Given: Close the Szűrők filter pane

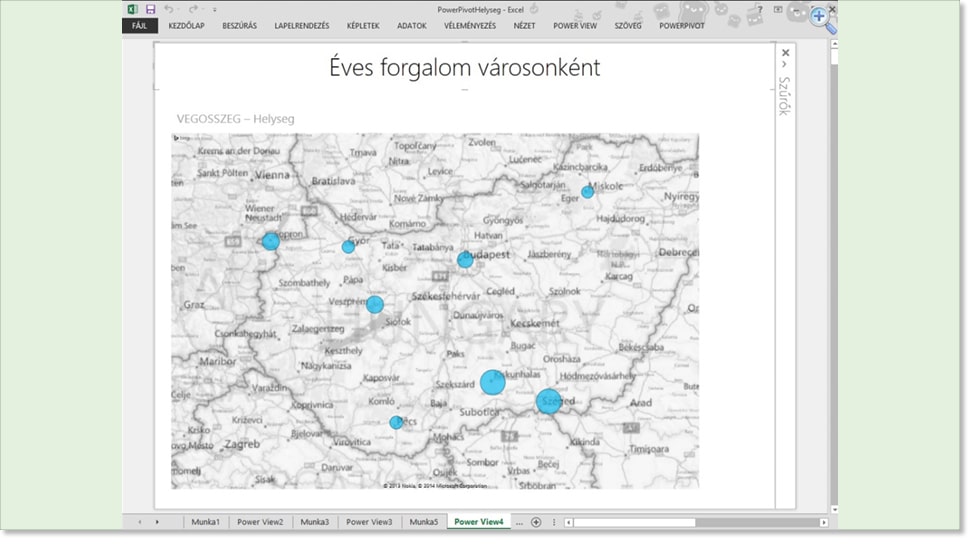Looking at the screenshot, I should [785, 52].
